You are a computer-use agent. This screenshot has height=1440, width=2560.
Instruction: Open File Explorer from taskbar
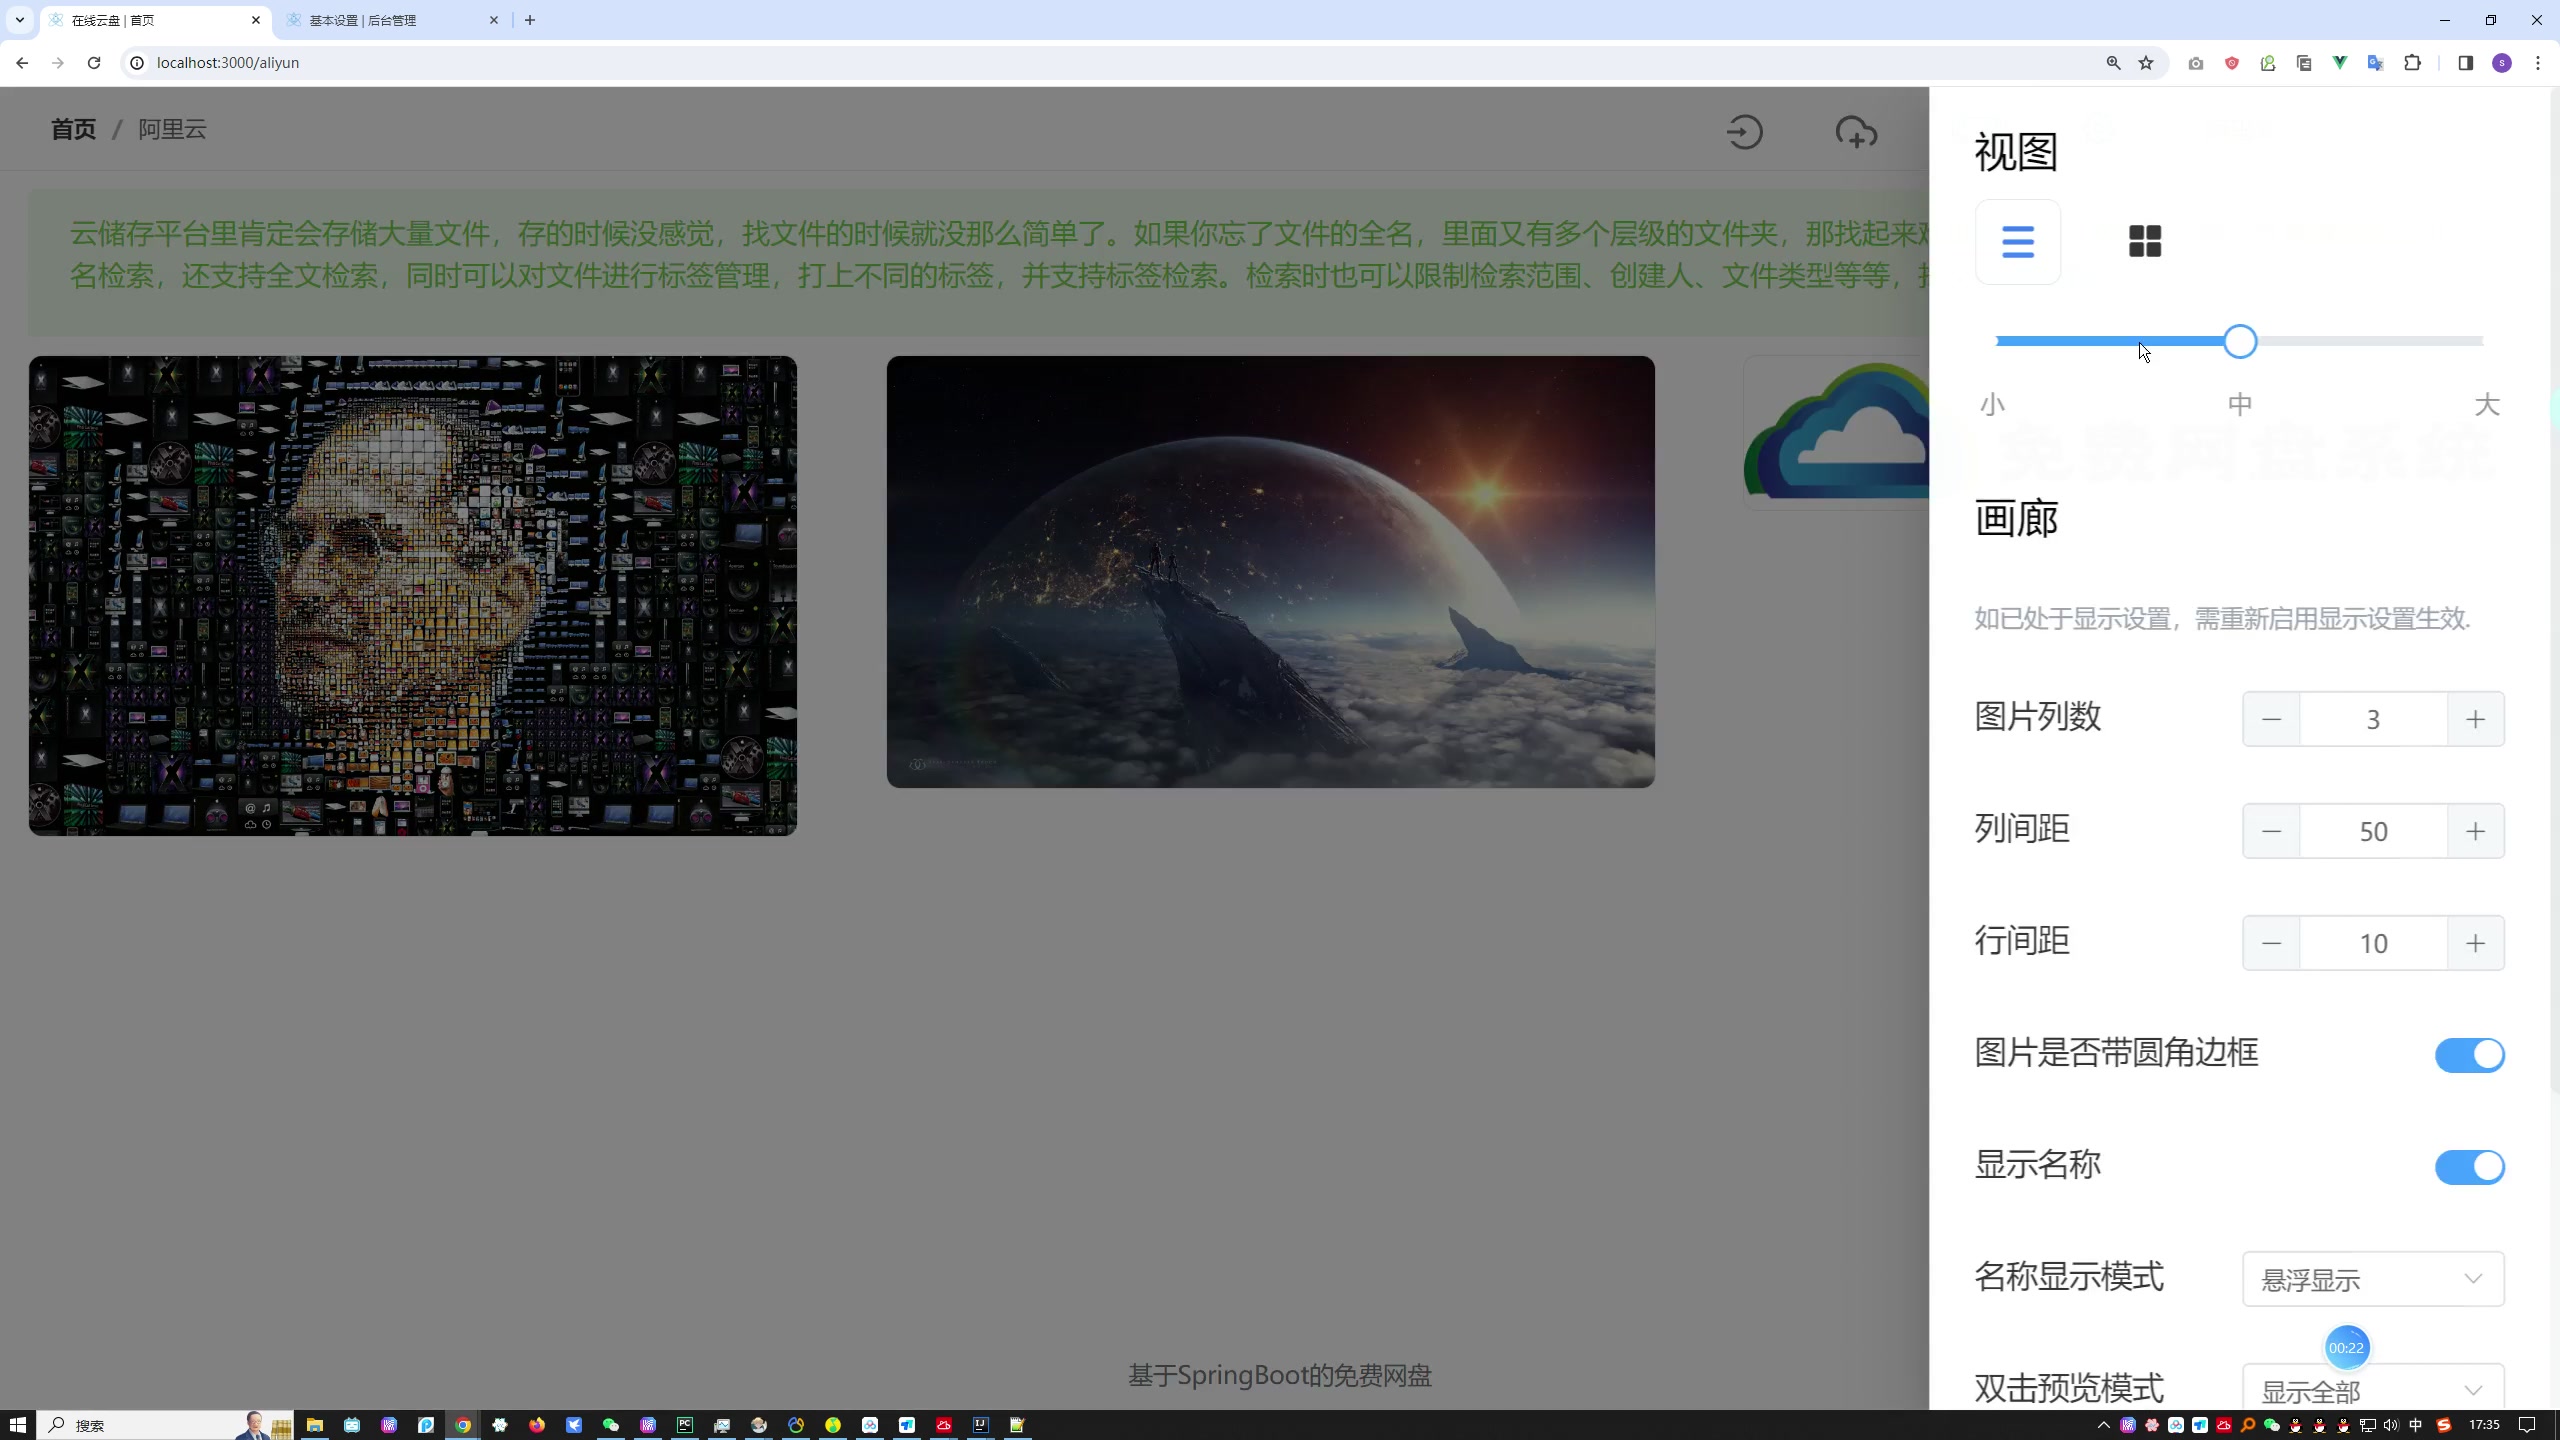pyautogui.click(x=315, y=1425)
